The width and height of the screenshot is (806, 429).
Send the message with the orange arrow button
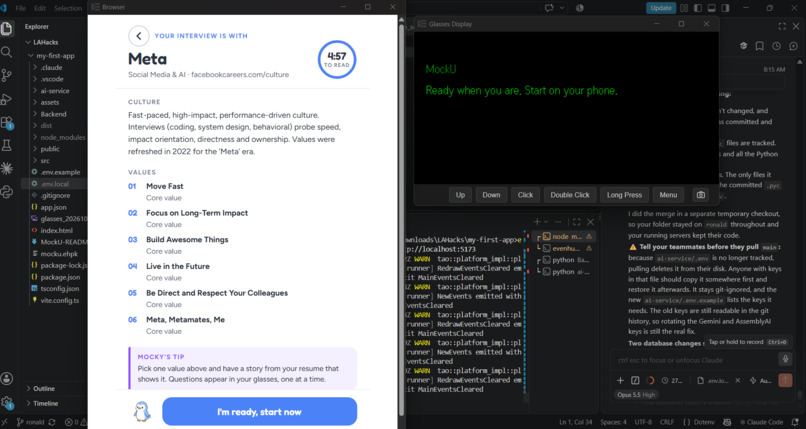785,380
